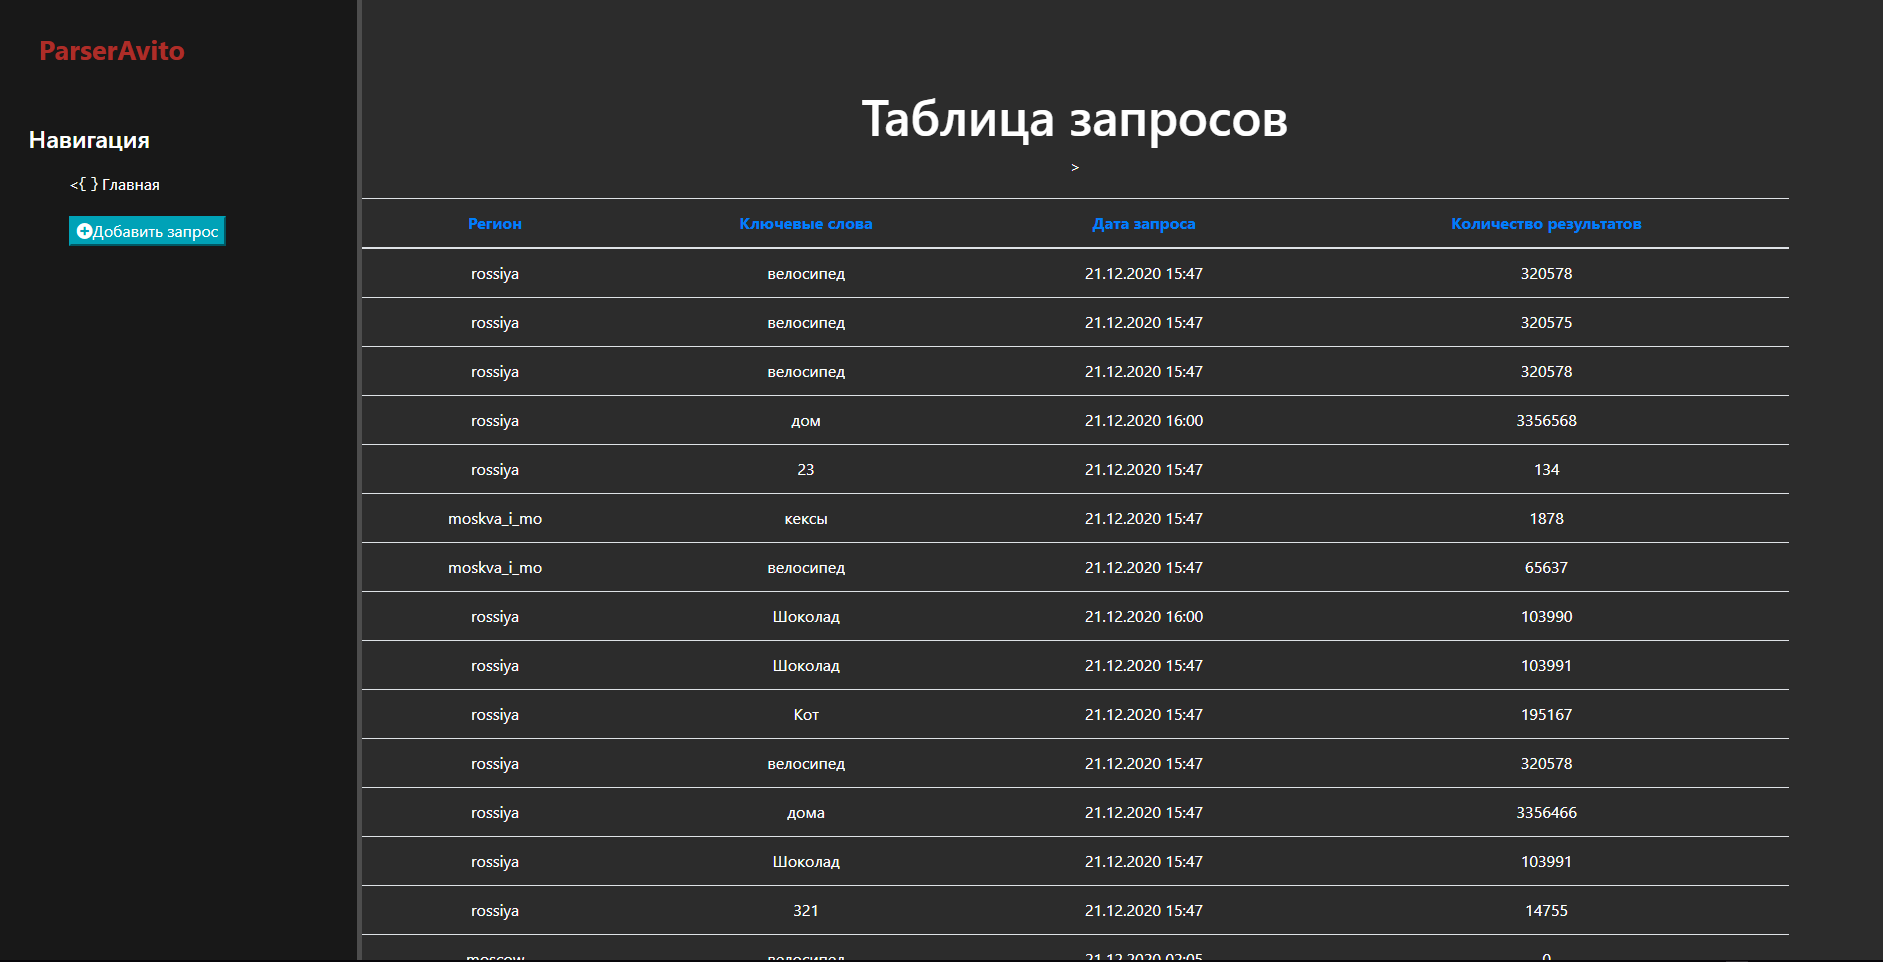
Task: Click the date 21.12.2020 16:00 next to дом
Action: click(1143, 420)
